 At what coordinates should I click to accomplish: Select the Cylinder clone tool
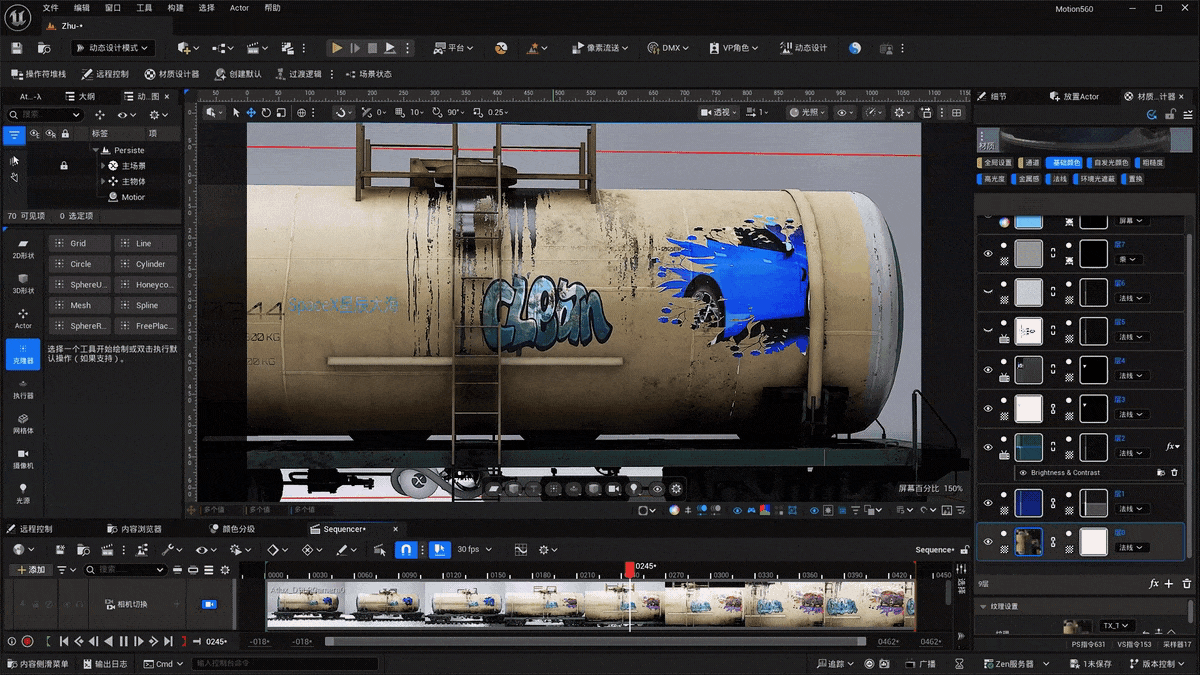click(x=146, y=263)
